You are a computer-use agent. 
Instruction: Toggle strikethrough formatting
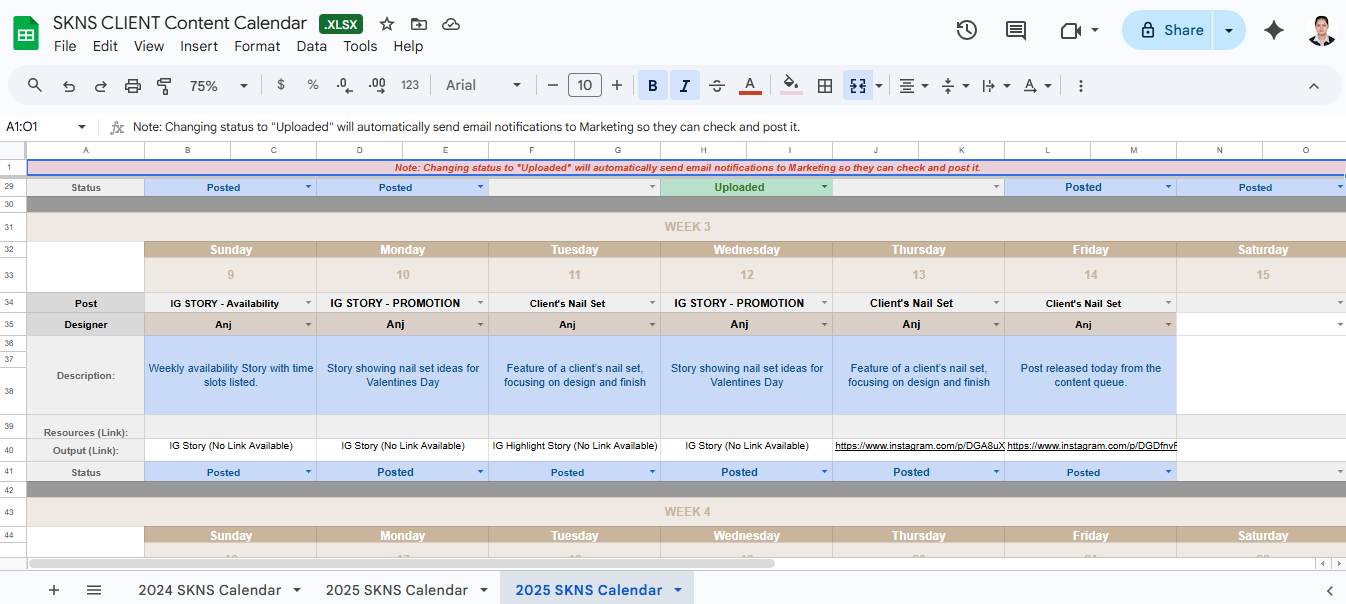click(717, 86)
